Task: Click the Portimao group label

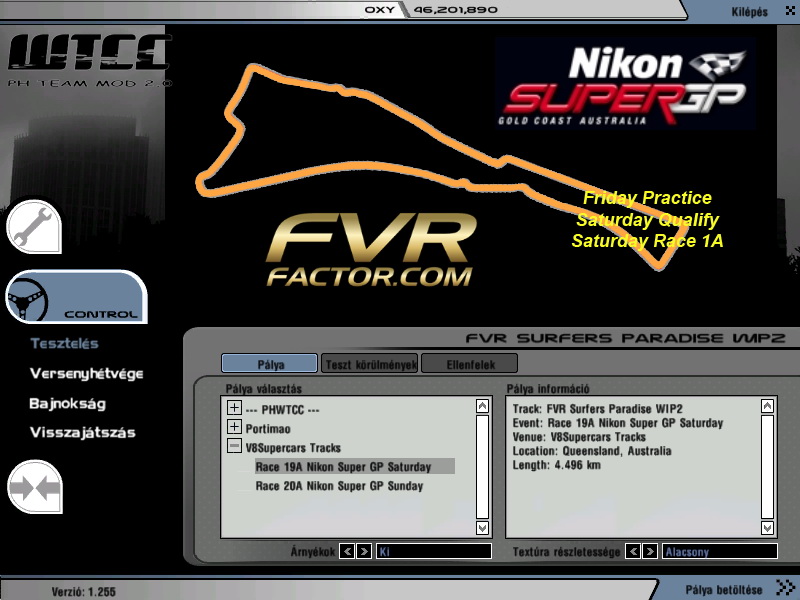Action: [268, 429]
